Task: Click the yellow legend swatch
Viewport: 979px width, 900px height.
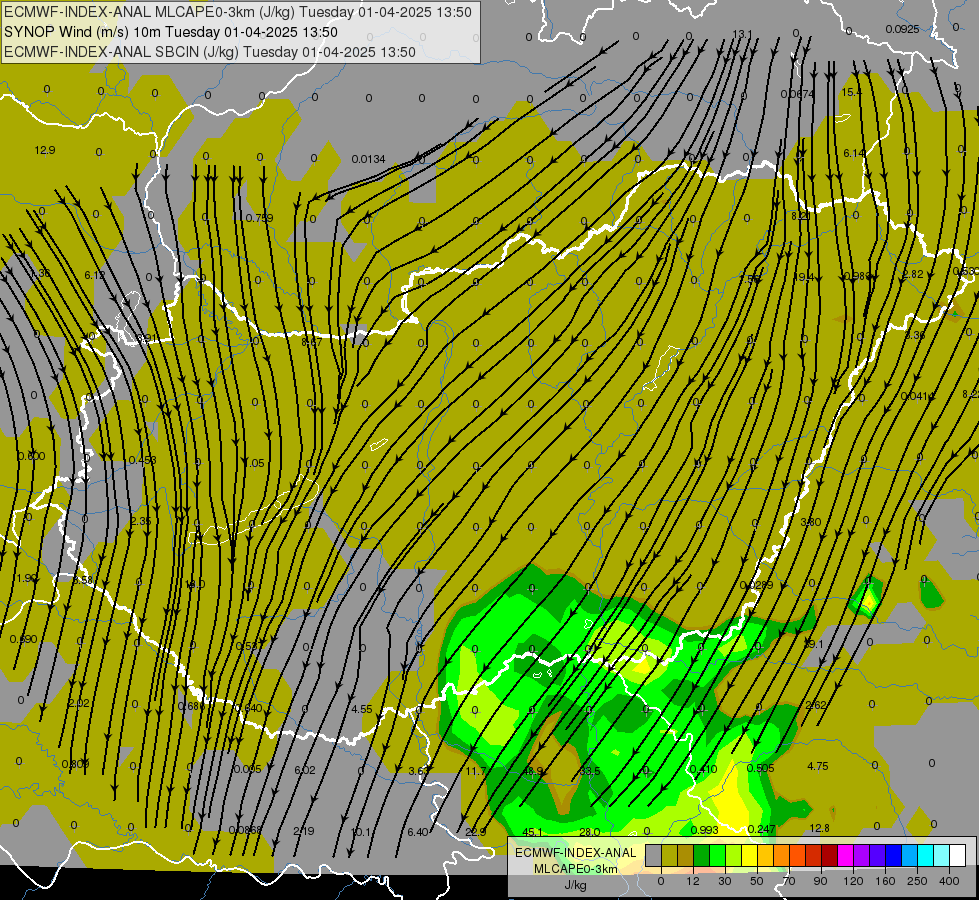Action: (749, 856)
